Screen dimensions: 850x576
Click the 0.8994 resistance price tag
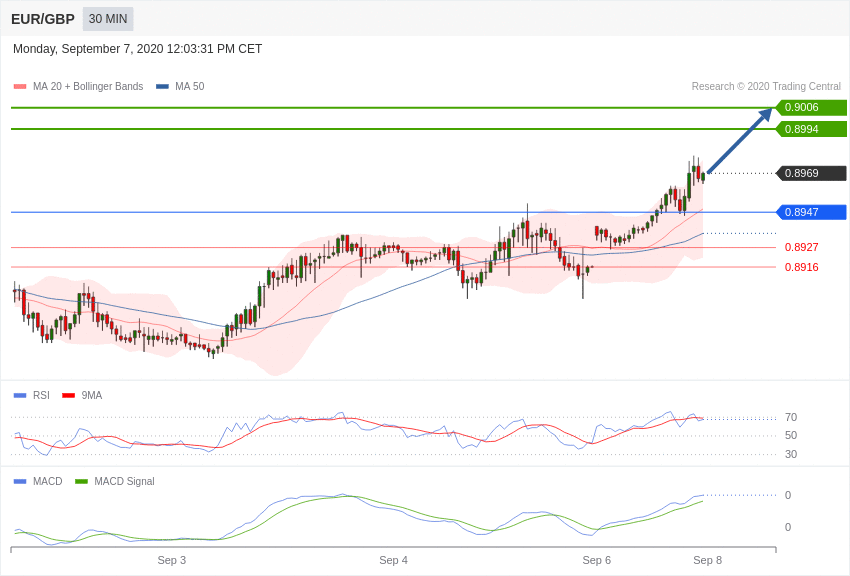[811, 129]
